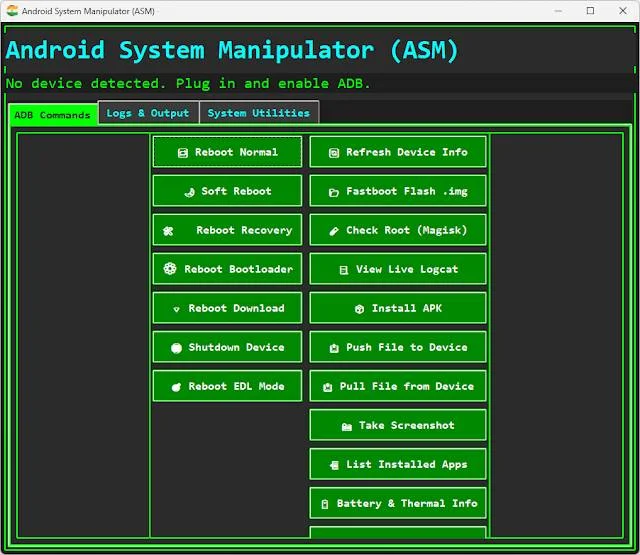The height and width of the screenshot is (555, 640).
Task: Click the Soft Reboot button
Action: point(227,191)
